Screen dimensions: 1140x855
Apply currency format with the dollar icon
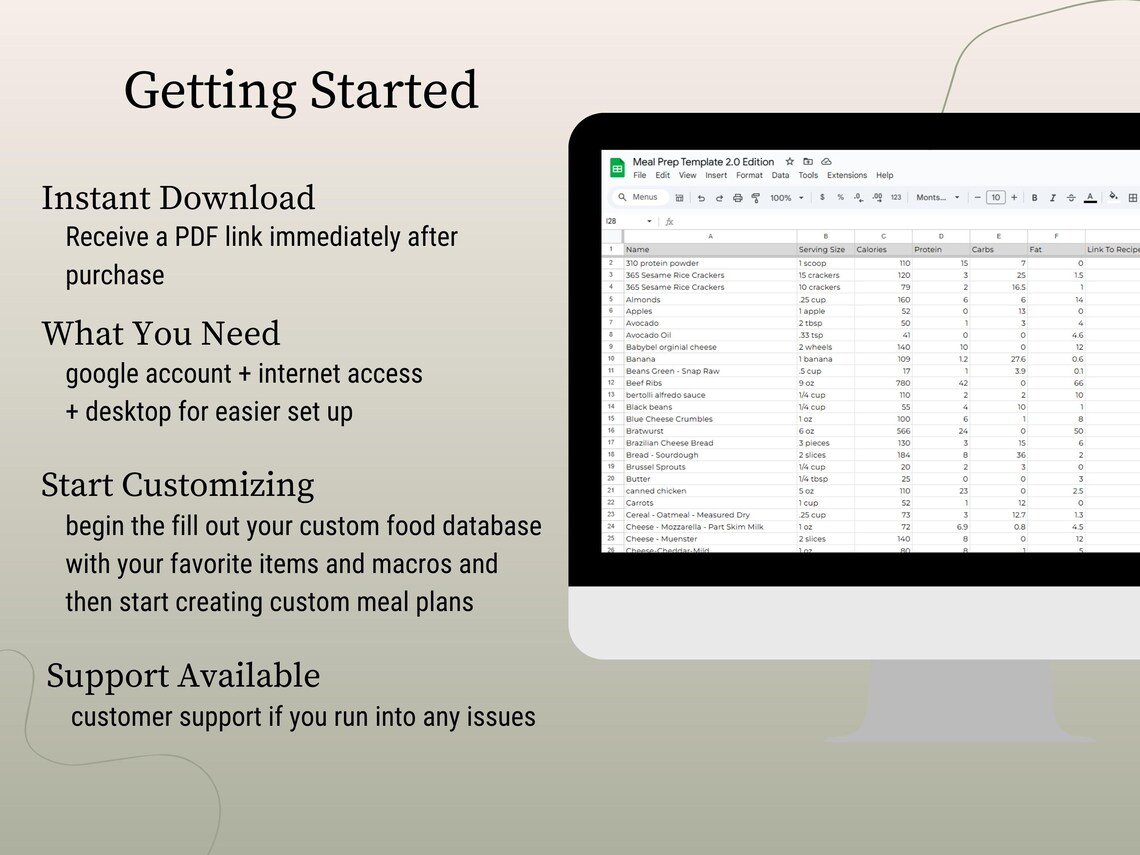coord(821,197)
